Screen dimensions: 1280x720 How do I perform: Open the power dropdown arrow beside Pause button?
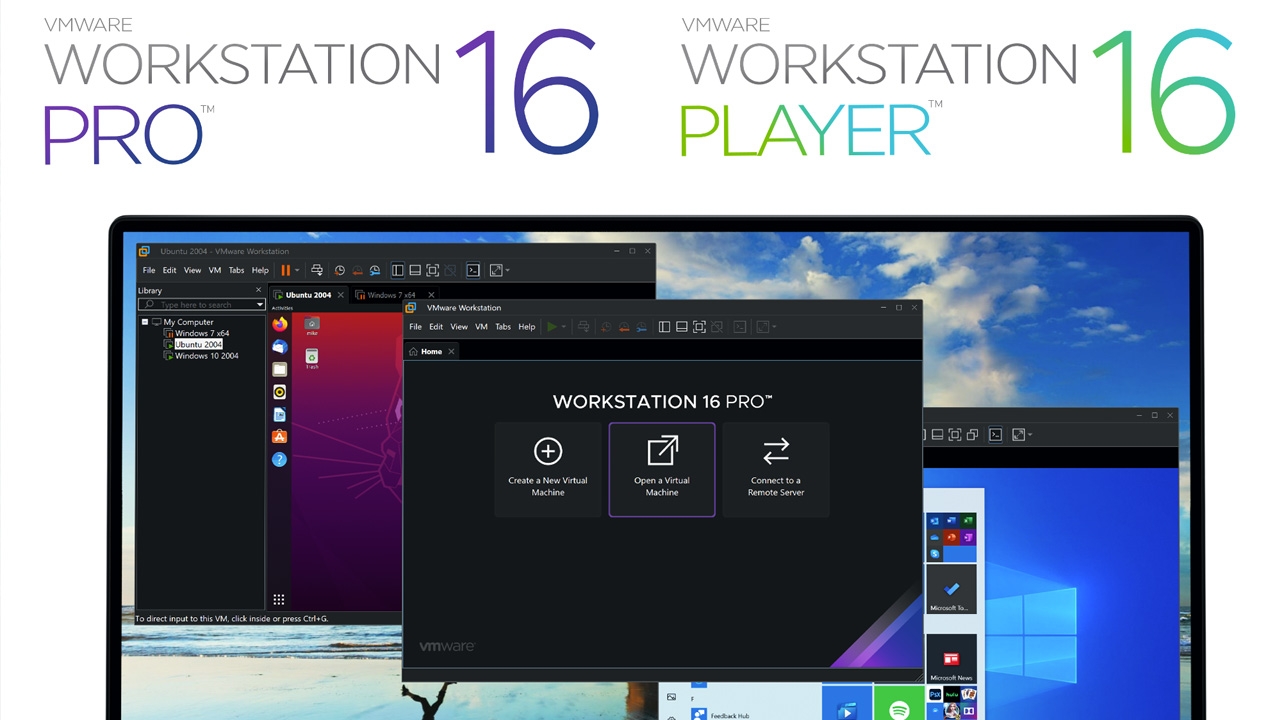point(297,270)
